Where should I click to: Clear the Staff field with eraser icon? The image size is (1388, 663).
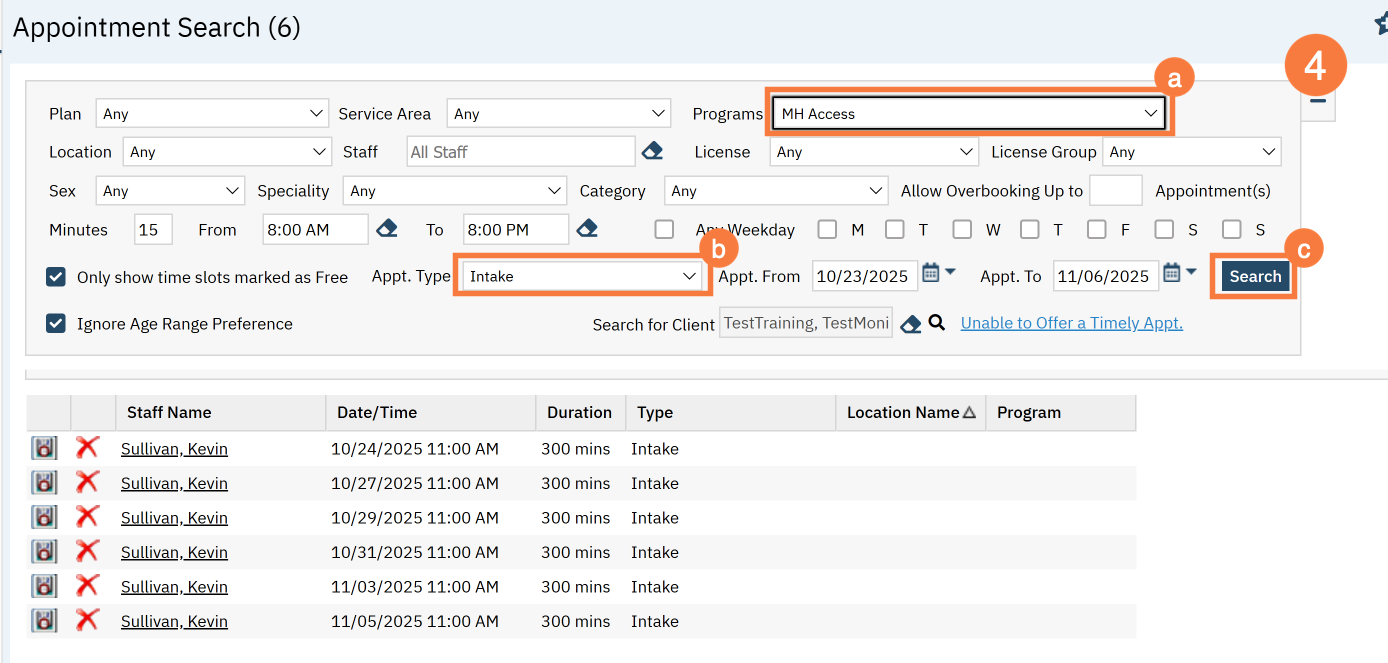click(652, 152)
